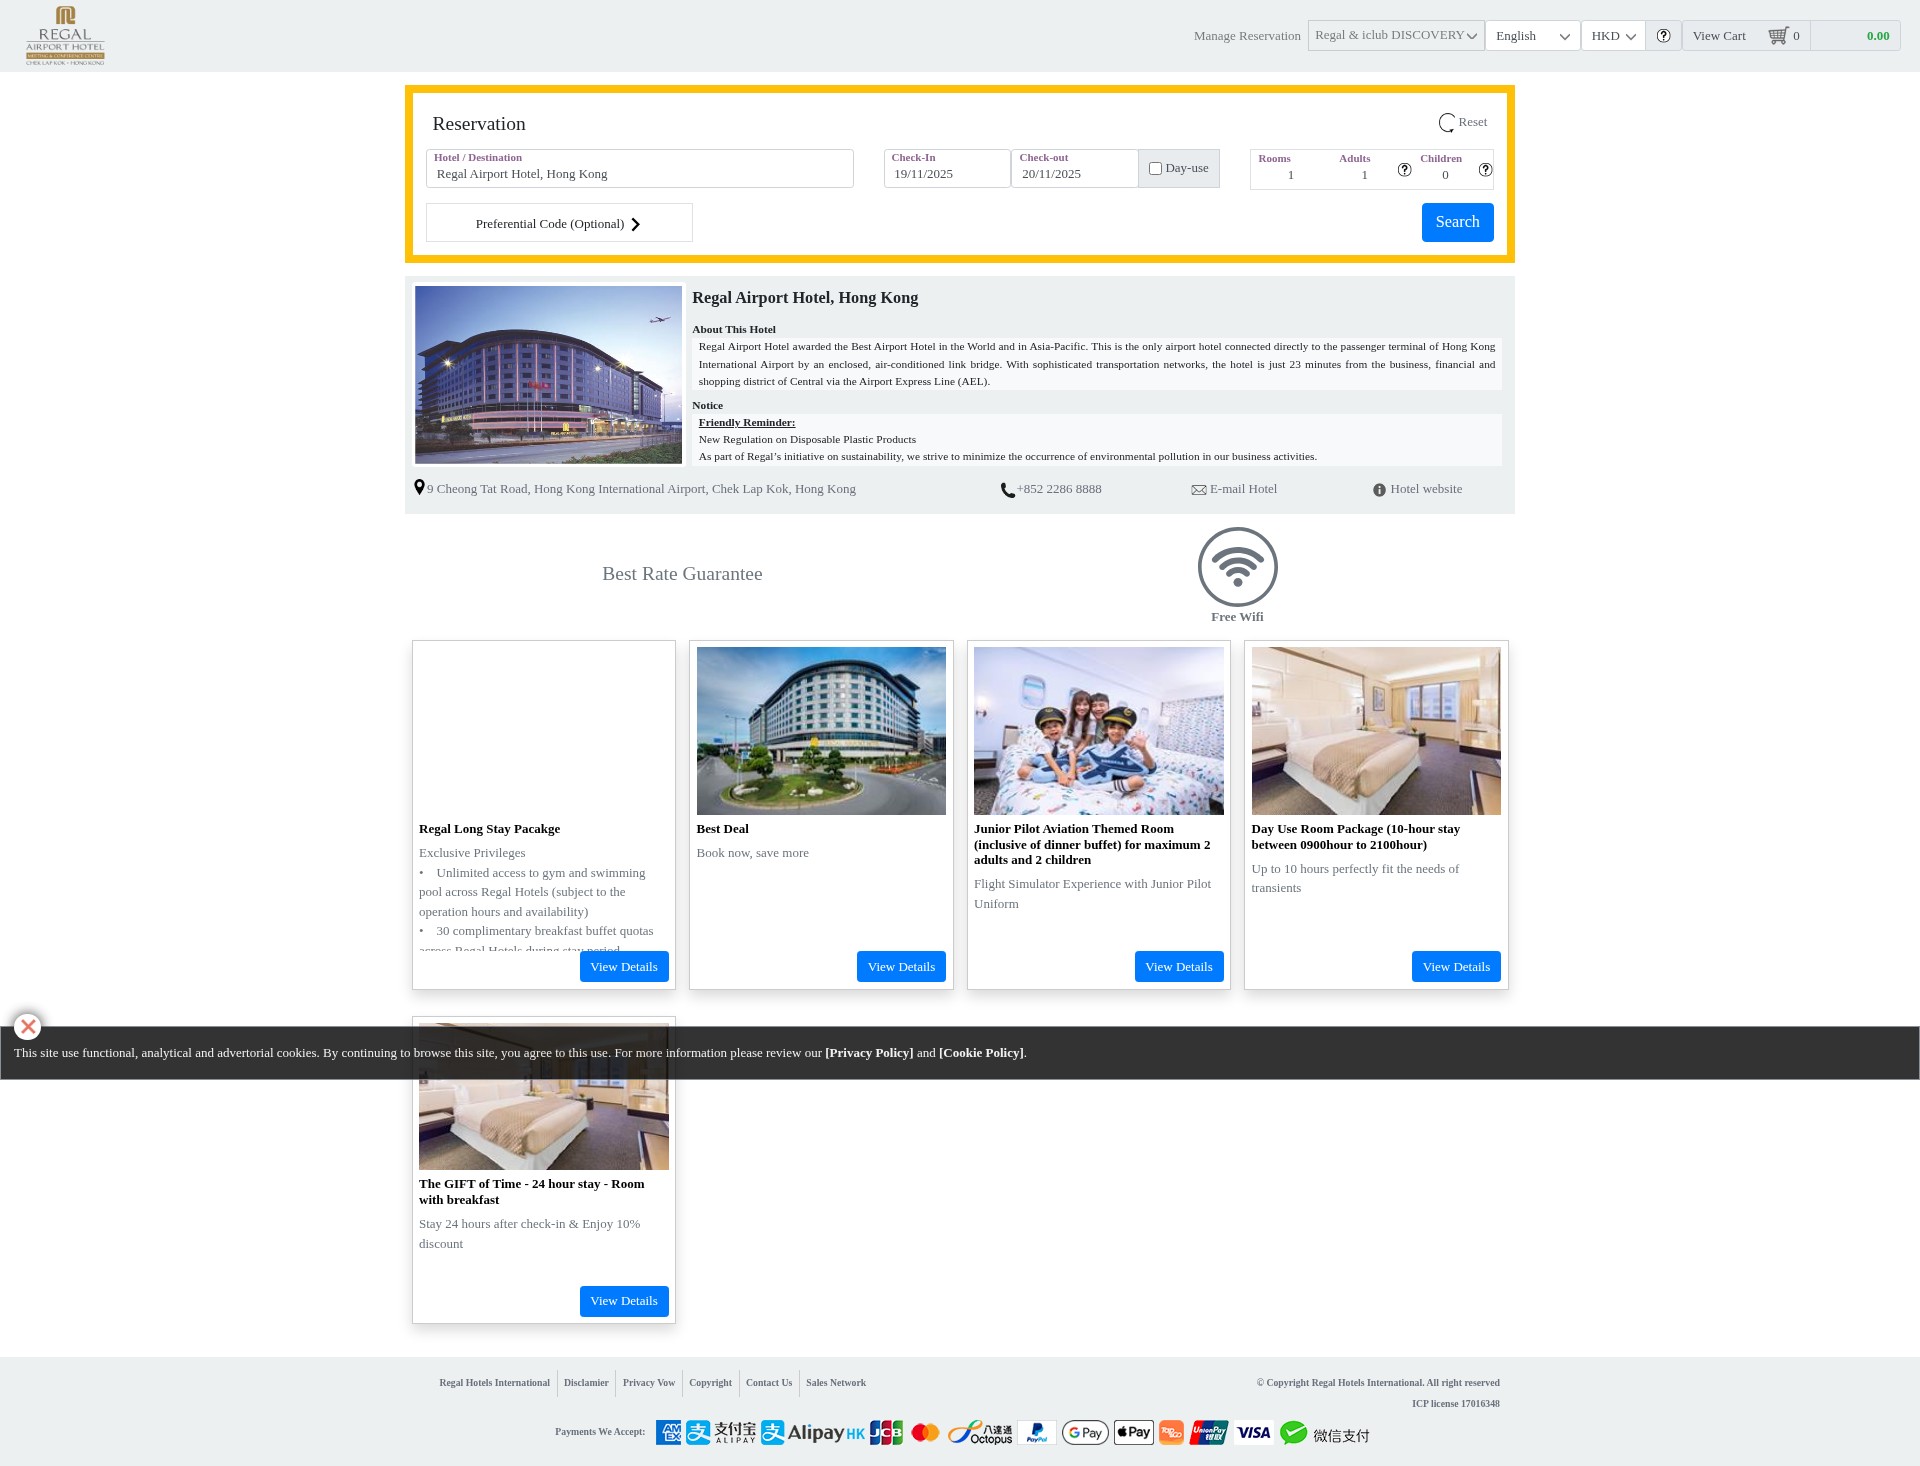The image size is (1920, 1466).
Task: Click Regal Hotels International footer link
Action: pos(494,1383)
